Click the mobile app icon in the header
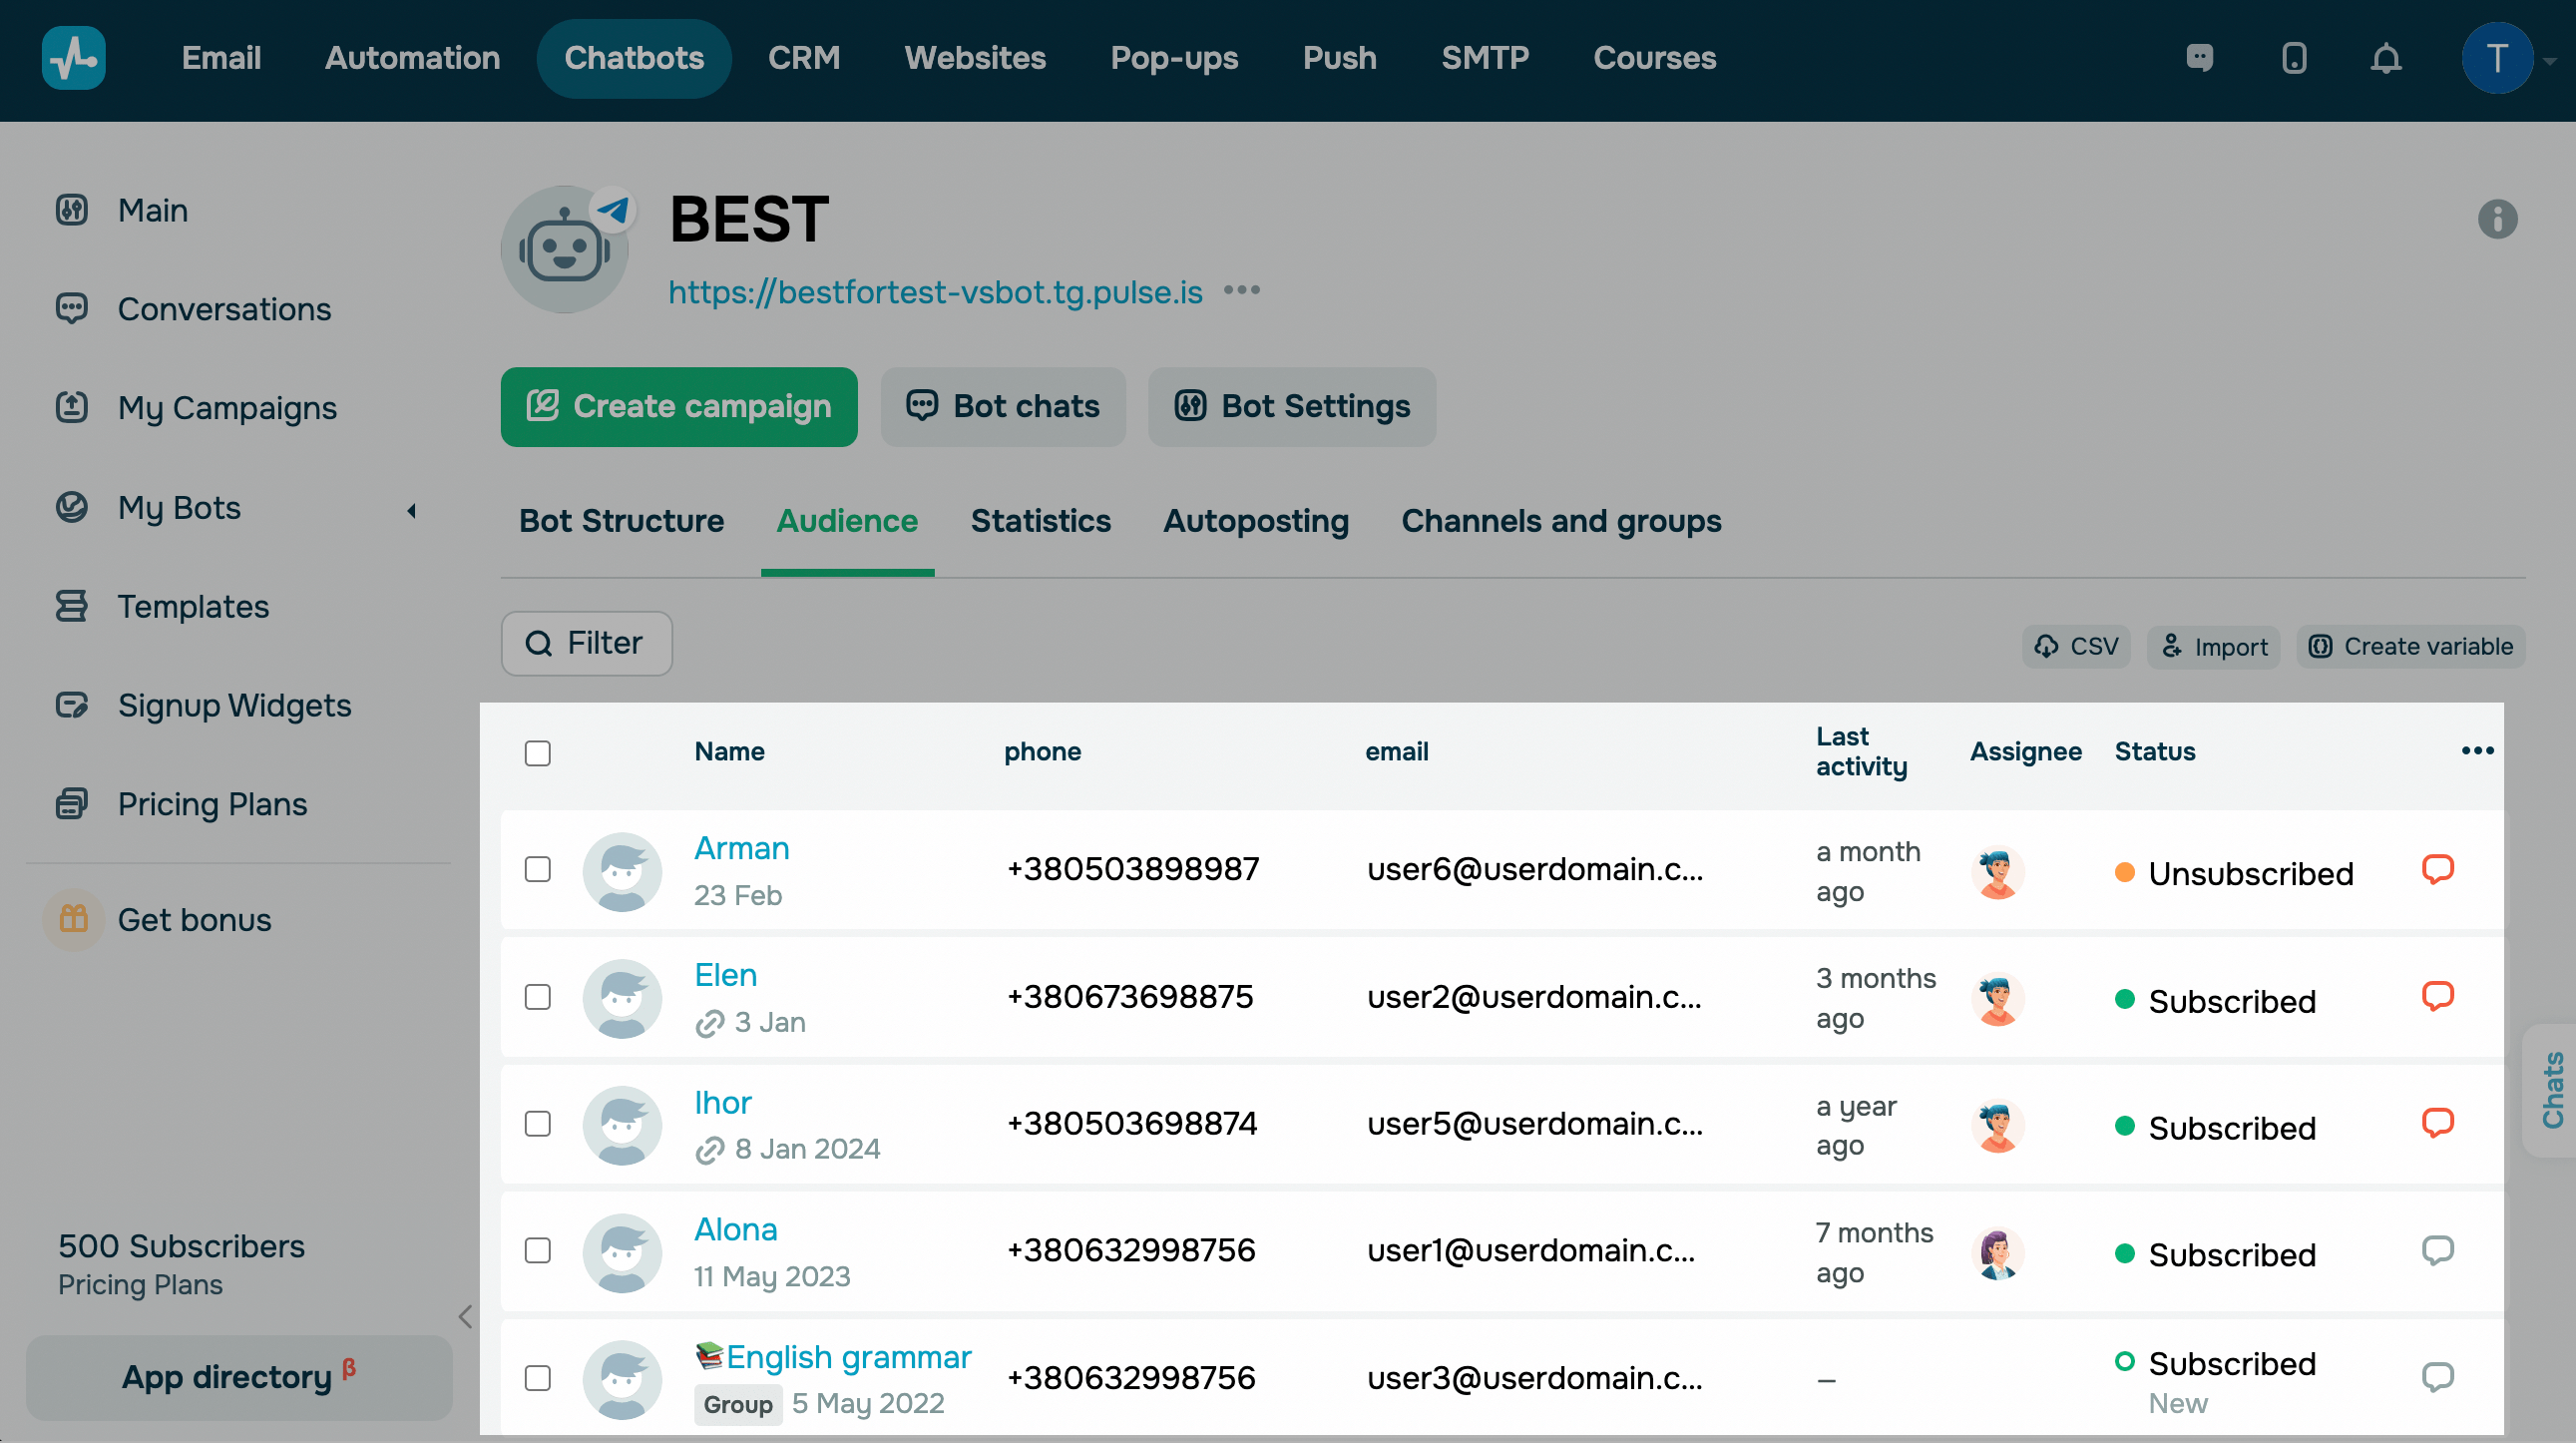The image size is (2576, 1443). click(x=2293, y=59)
